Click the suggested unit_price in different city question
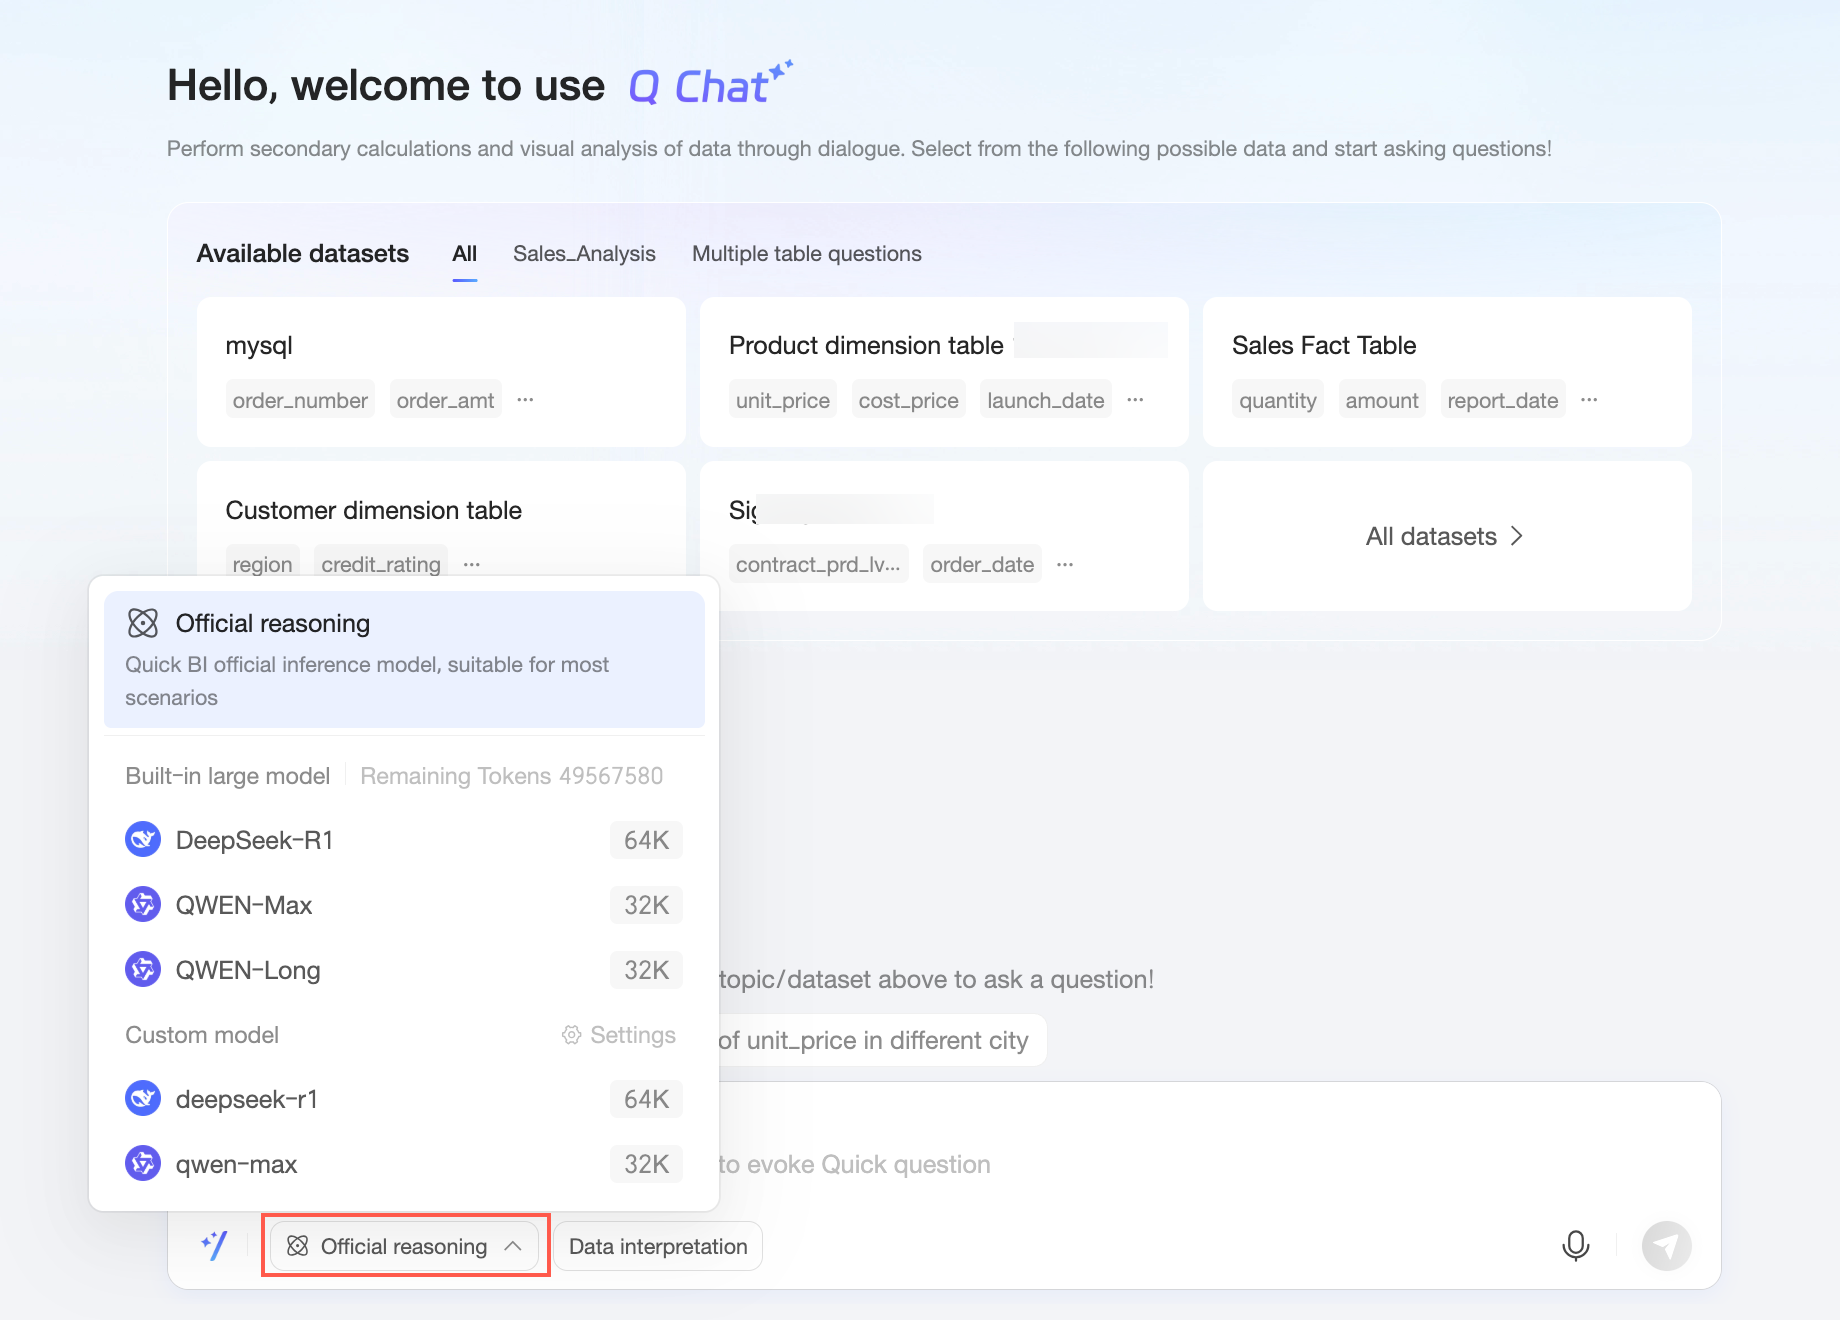The image size is (1840, 1320). click(880, 1040)
